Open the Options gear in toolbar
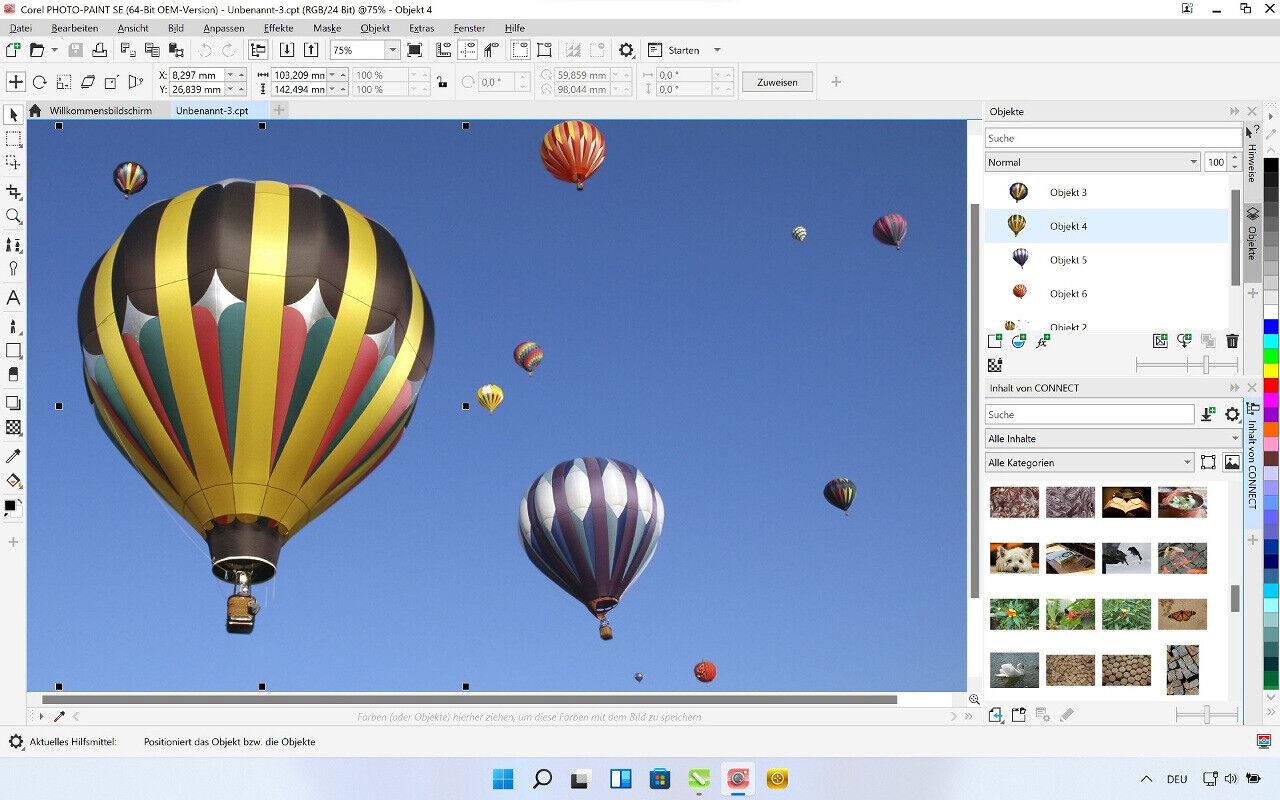Image resolution: width=1280 pixels, height=800 pixels. 626,50
